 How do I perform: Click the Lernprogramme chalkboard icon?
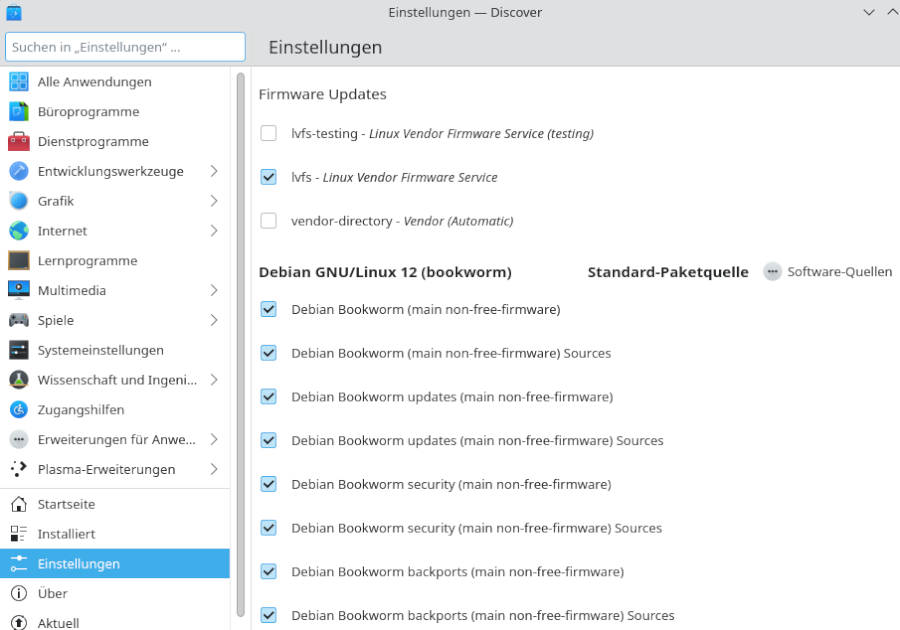19,260
